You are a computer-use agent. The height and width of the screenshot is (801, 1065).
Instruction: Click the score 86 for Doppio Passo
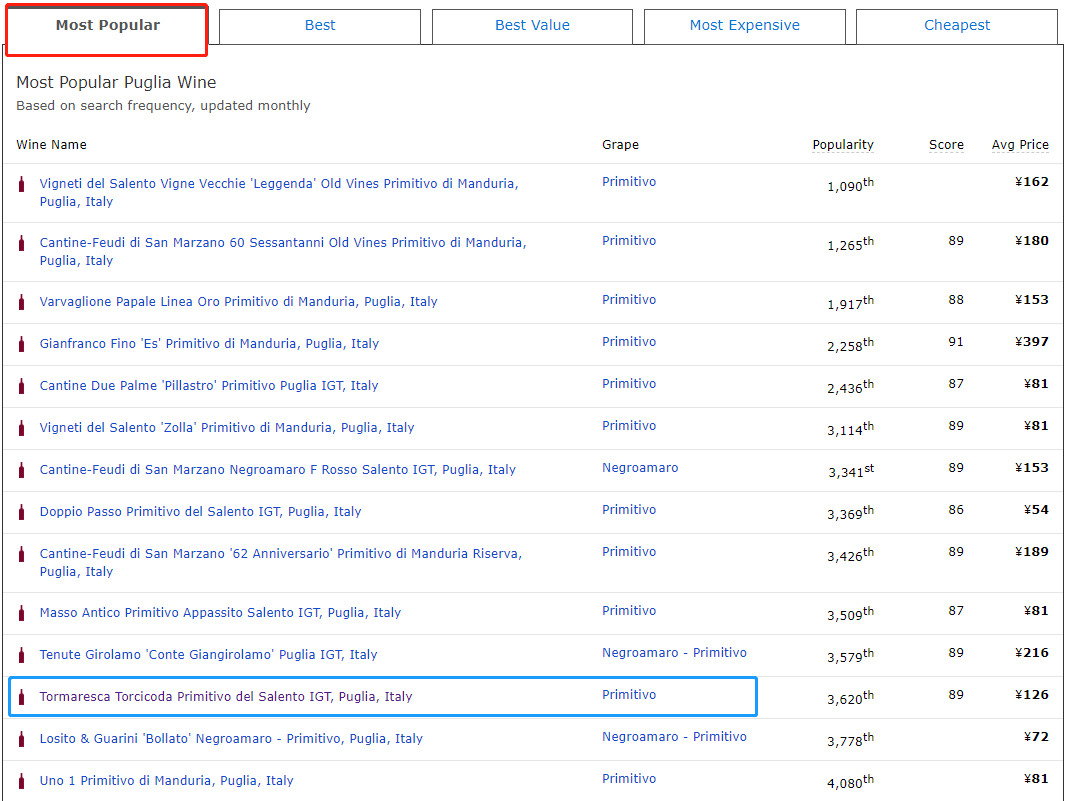click(956, 510)
